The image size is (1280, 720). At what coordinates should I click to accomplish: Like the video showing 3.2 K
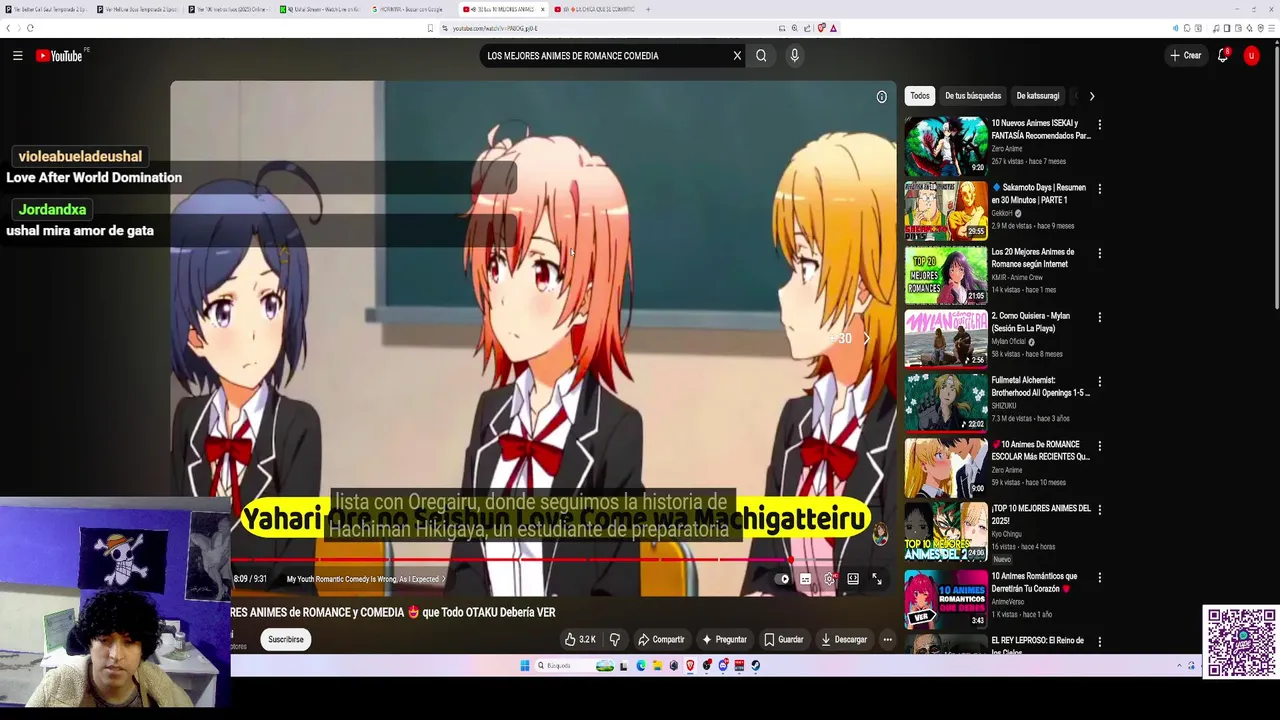[x=580, y=639]
